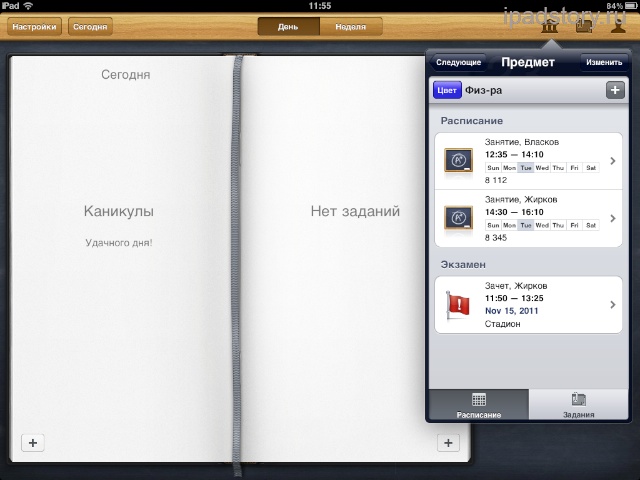Tap the blackboard icon of the Власков class
The image size is (640, 480).
click(x=458, y=160)
